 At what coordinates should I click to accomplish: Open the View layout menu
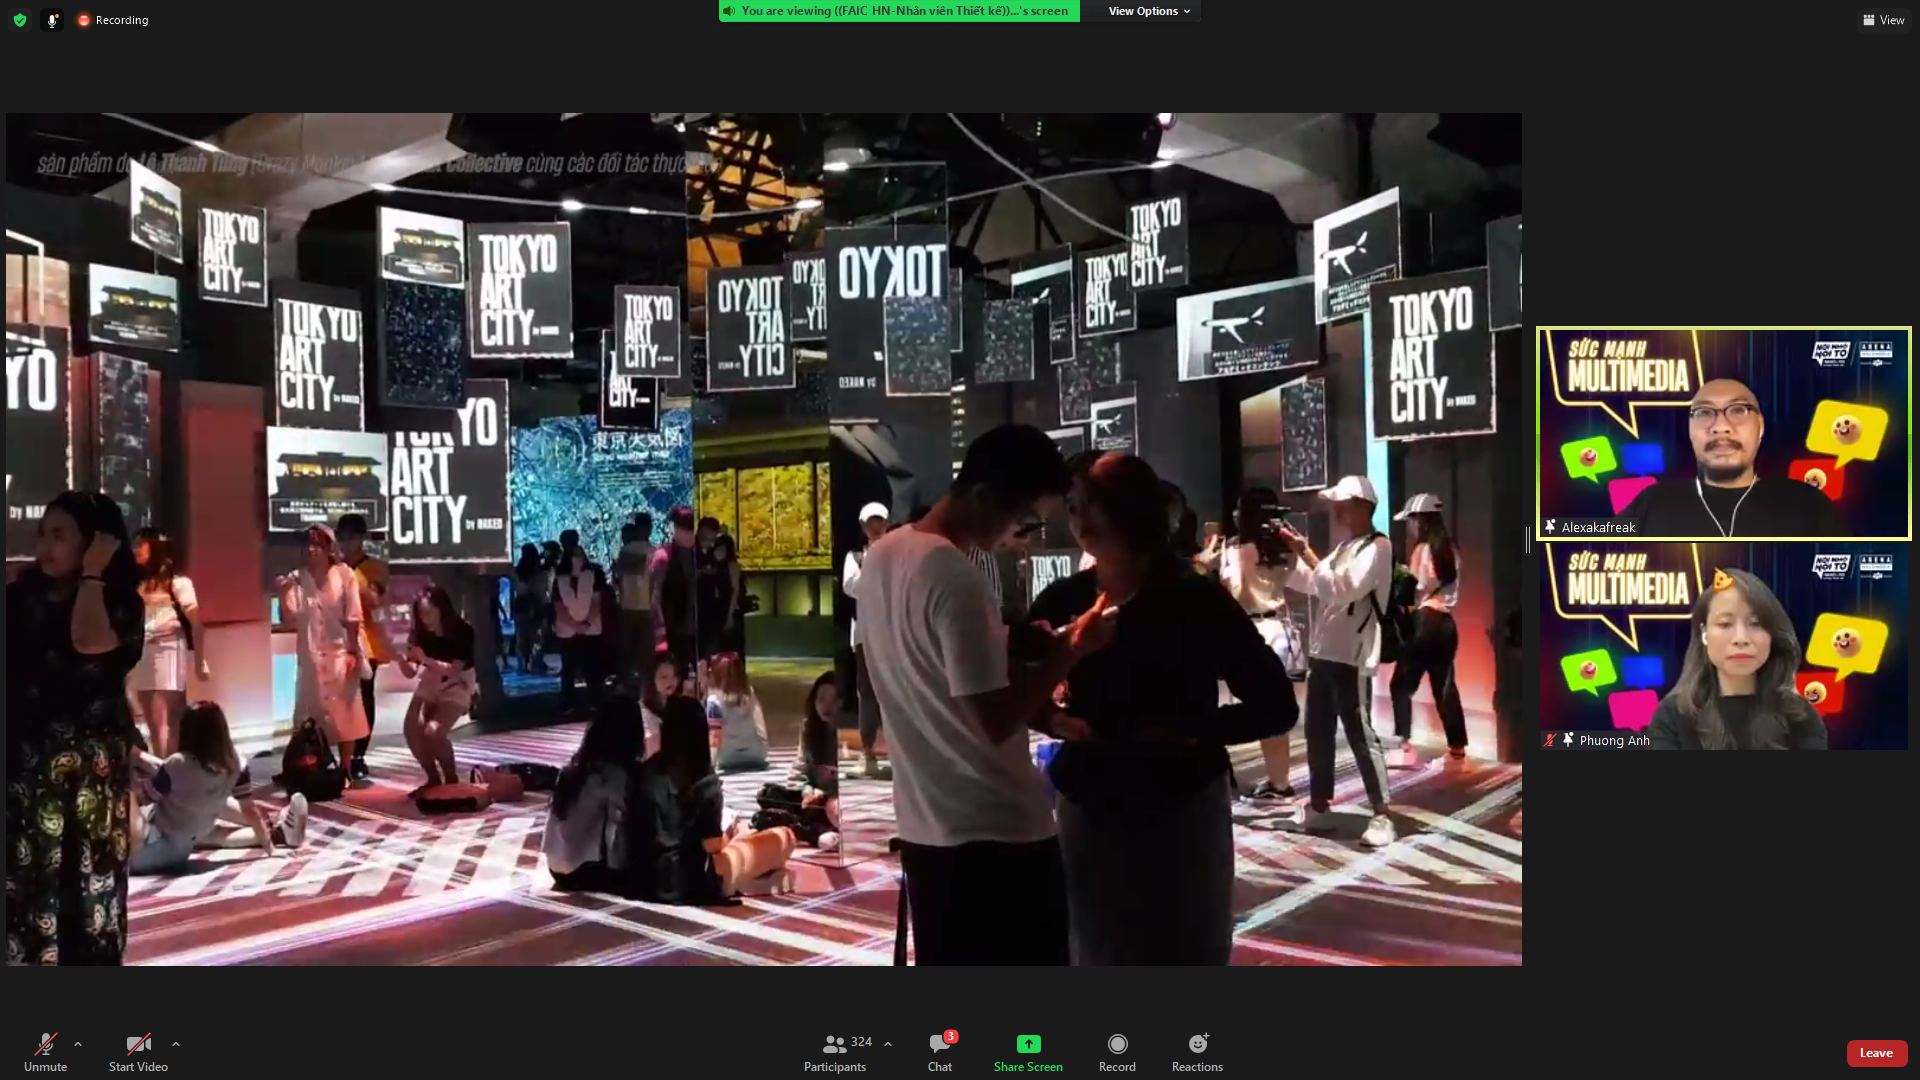pyautogui.click(x=1884, y=20)
